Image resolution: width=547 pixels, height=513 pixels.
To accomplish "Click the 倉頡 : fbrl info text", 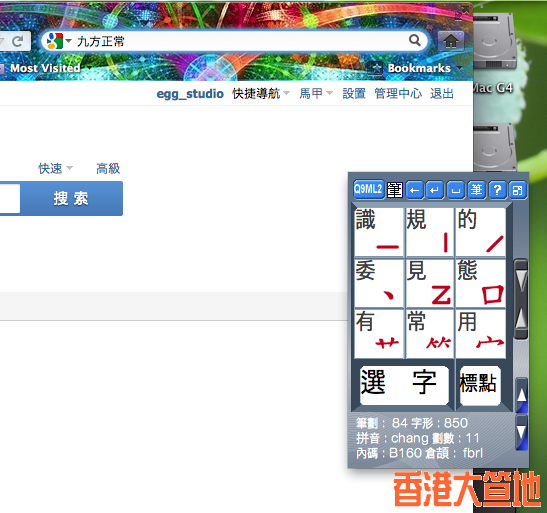I will 454,453.
